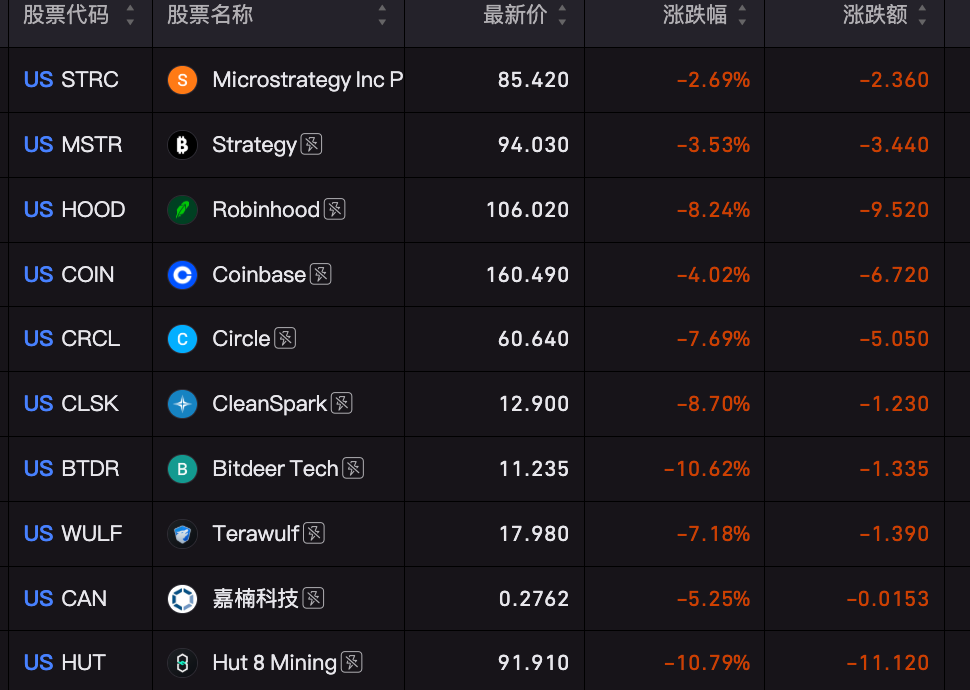Sort by 涨跌额 column arrows
Viewport: 970px width, 690px height.
pyautogui.click(x=922, y=15)
